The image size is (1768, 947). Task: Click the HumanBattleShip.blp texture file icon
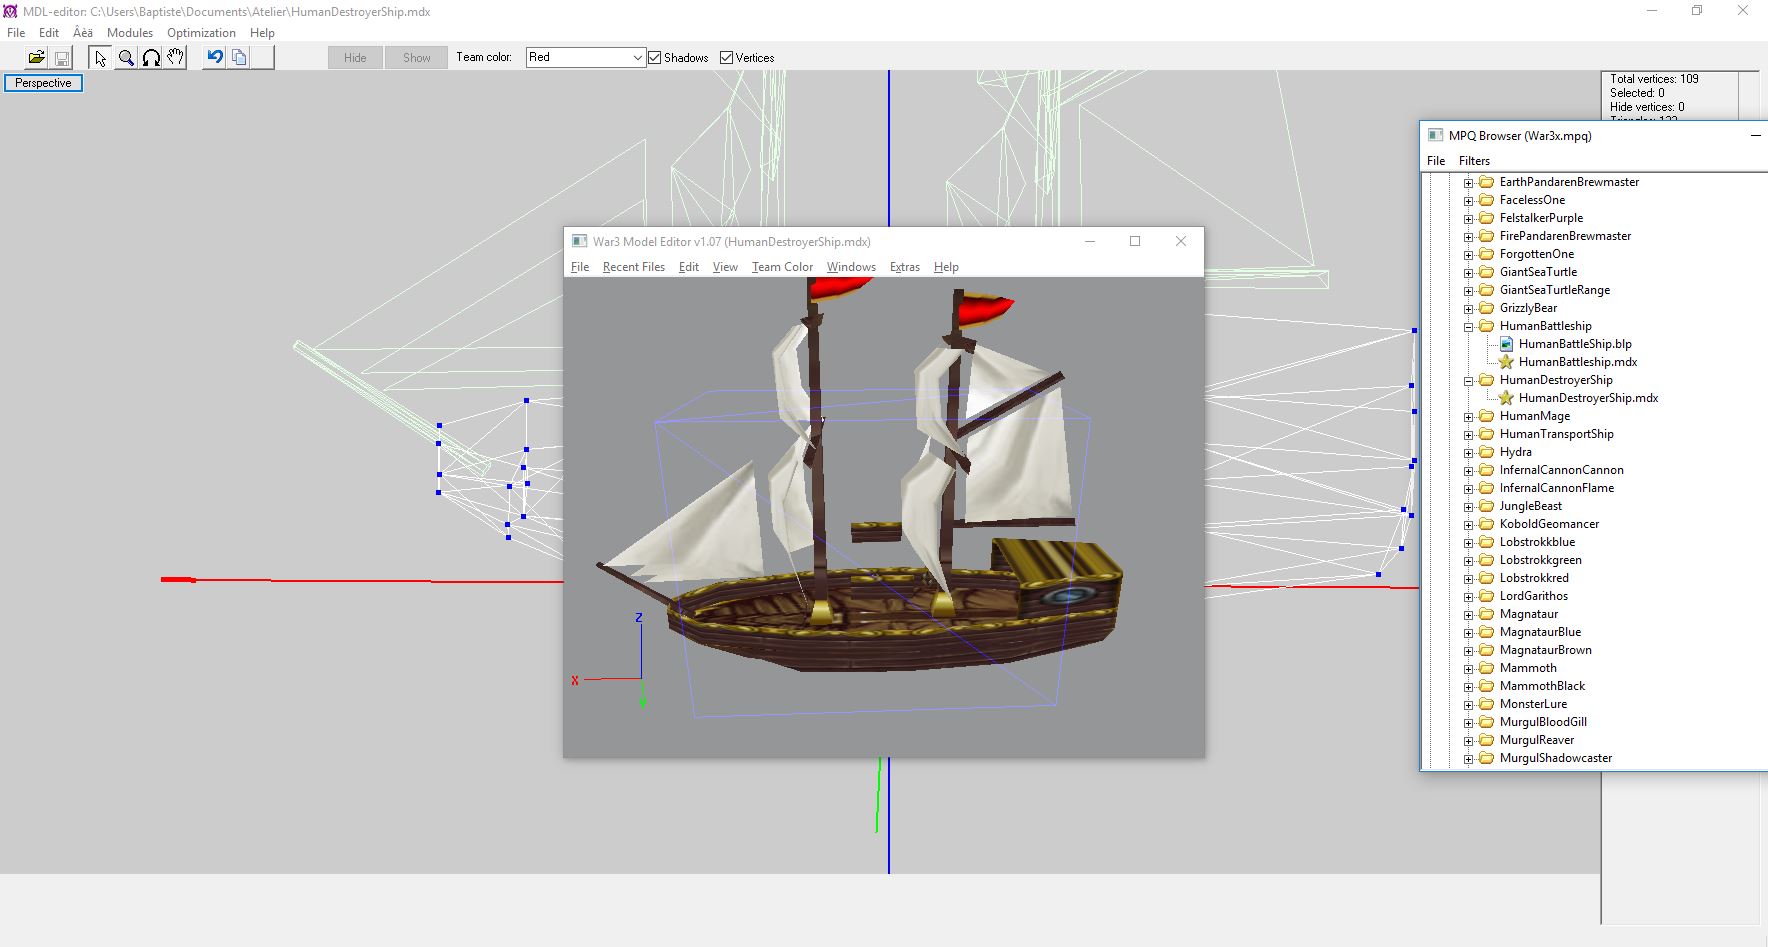[x=1506, y=344]
